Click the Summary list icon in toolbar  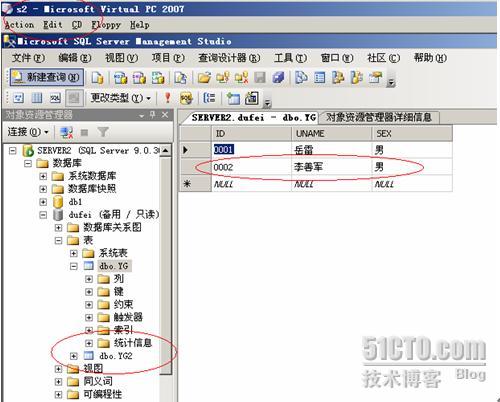[x=320, y=78]
